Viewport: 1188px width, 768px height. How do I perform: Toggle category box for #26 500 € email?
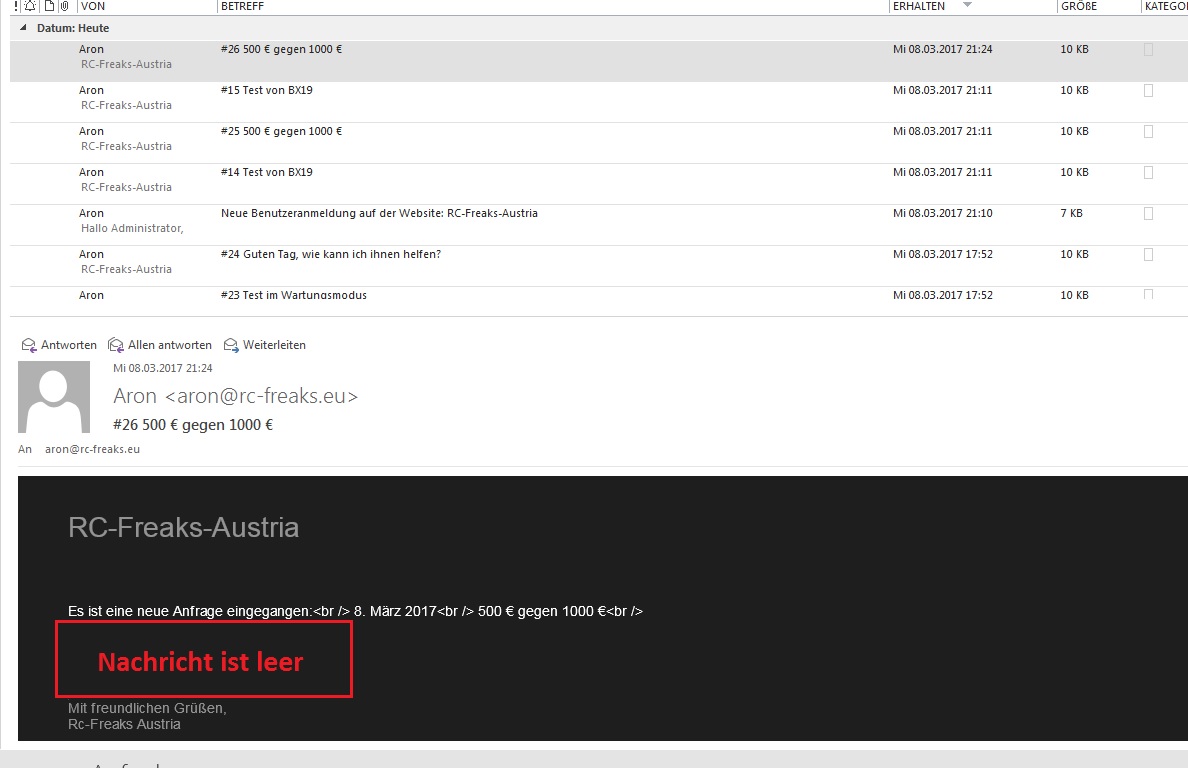(1148, 49)
